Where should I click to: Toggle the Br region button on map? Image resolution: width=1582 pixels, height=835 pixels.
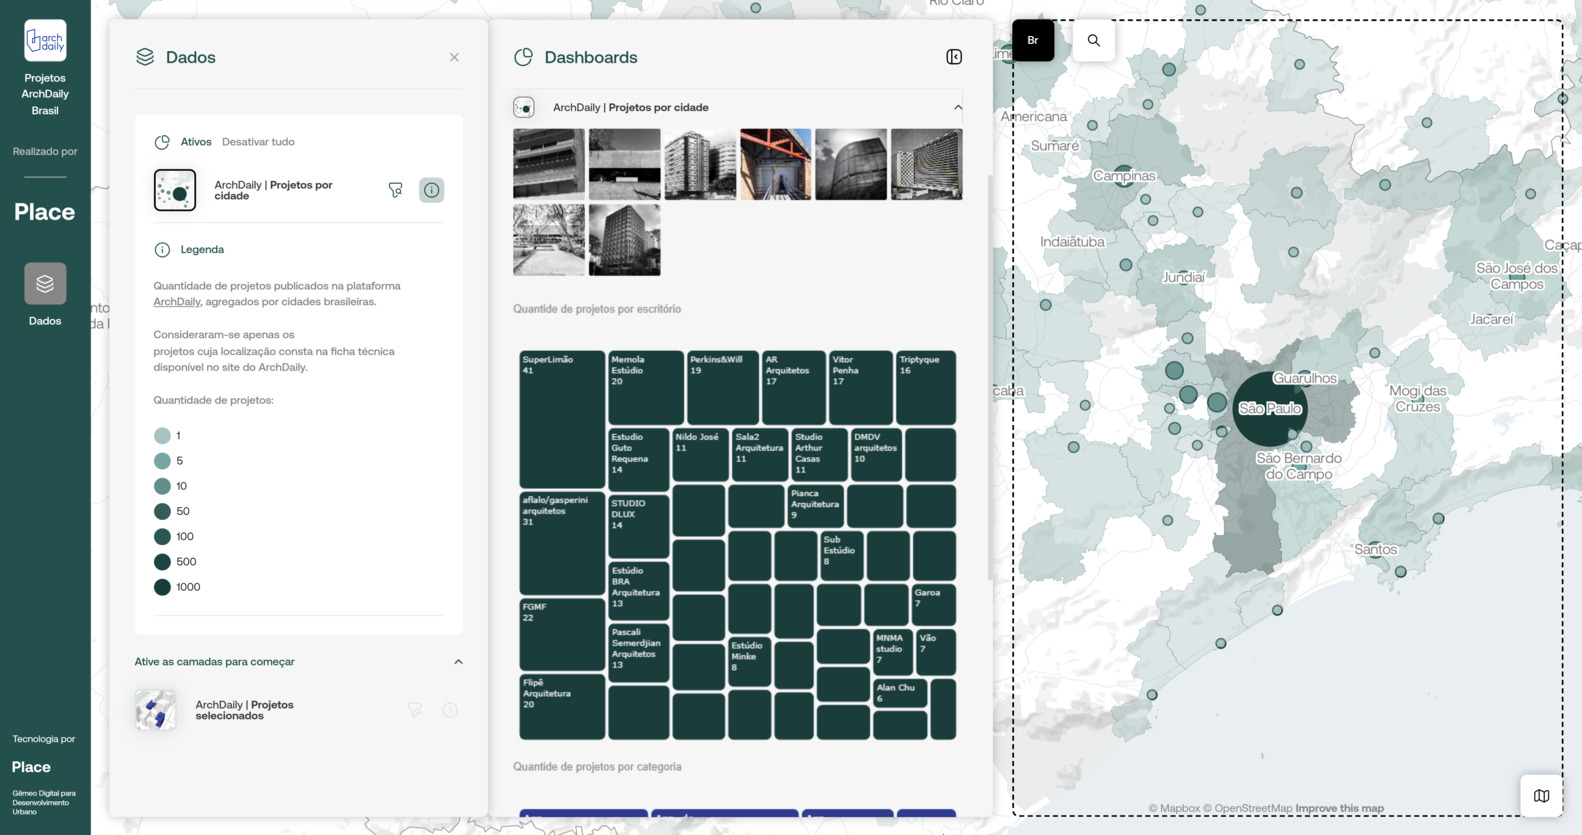[x=1033, y=41]
